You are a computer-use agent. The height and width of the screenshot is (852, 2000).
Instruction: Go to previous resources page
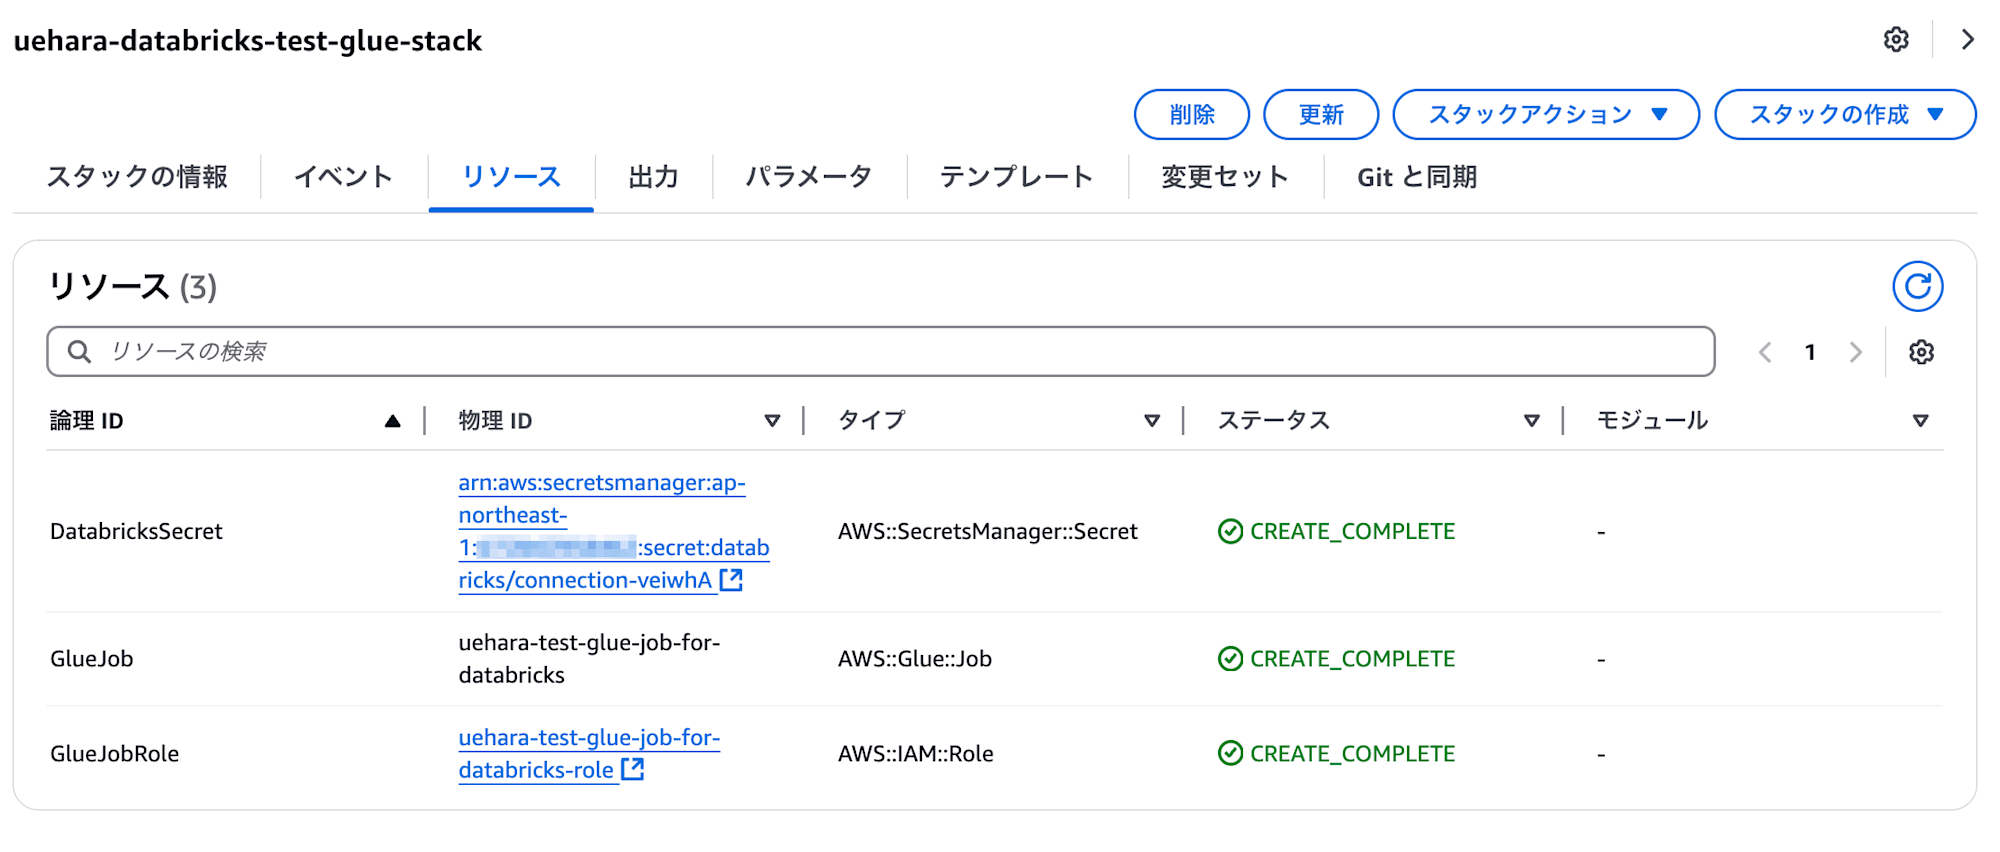[x=1765, y=352]
